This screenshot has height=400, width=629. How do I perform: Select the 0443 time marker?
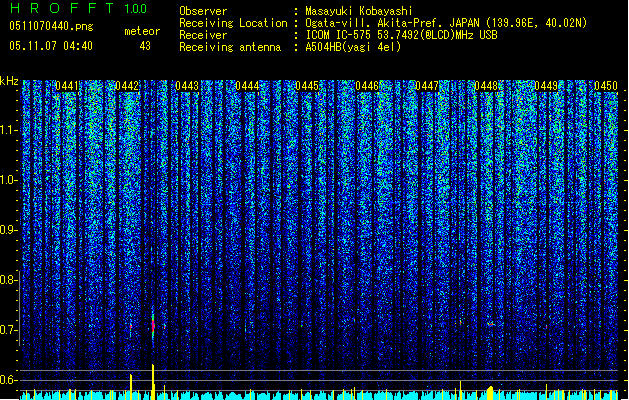pyautogui.click(x=187, y=86)
